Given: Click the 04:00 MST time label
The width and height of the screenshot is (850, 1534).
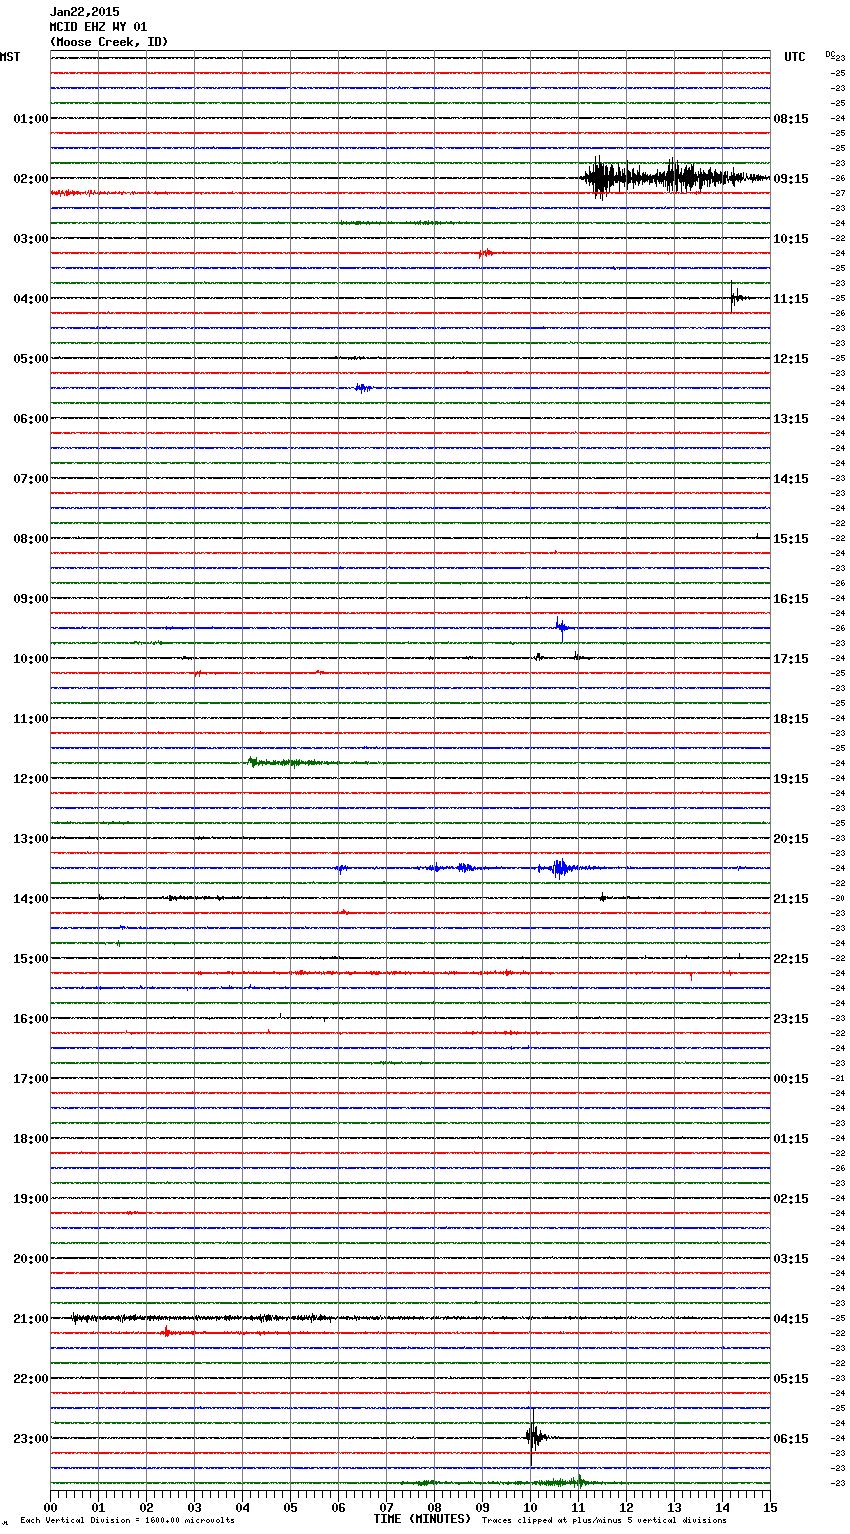Looking at the screenshot, I should tap(30, 299).
